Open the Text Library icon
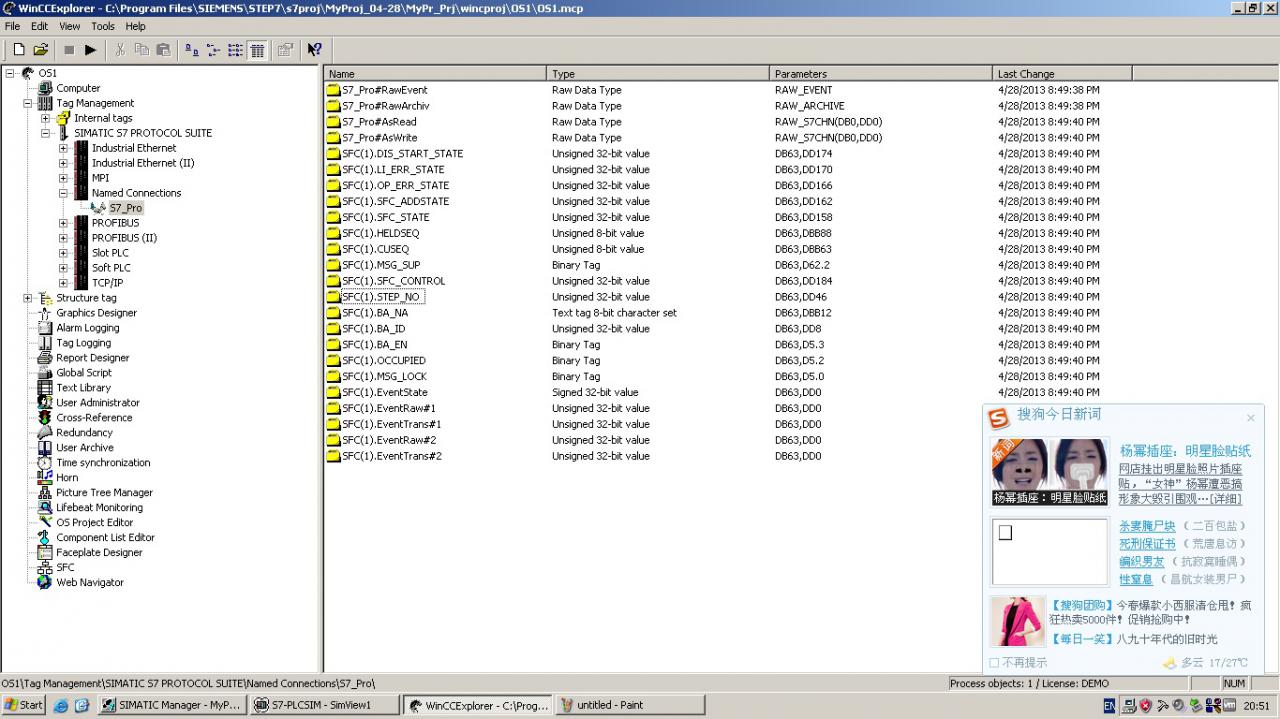The height and width of the screenshot is (719, 1280). 45,388
